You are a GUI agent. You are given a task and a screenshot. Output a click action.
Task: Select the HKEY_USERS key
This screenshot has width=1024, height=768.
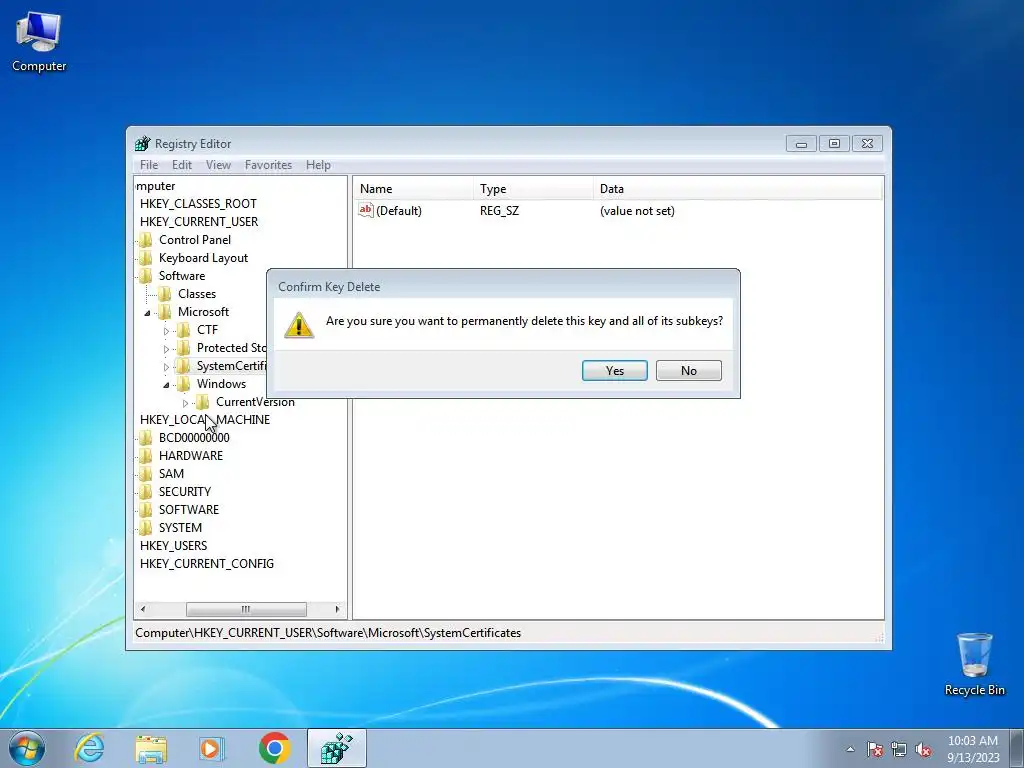tap(173, 545)
